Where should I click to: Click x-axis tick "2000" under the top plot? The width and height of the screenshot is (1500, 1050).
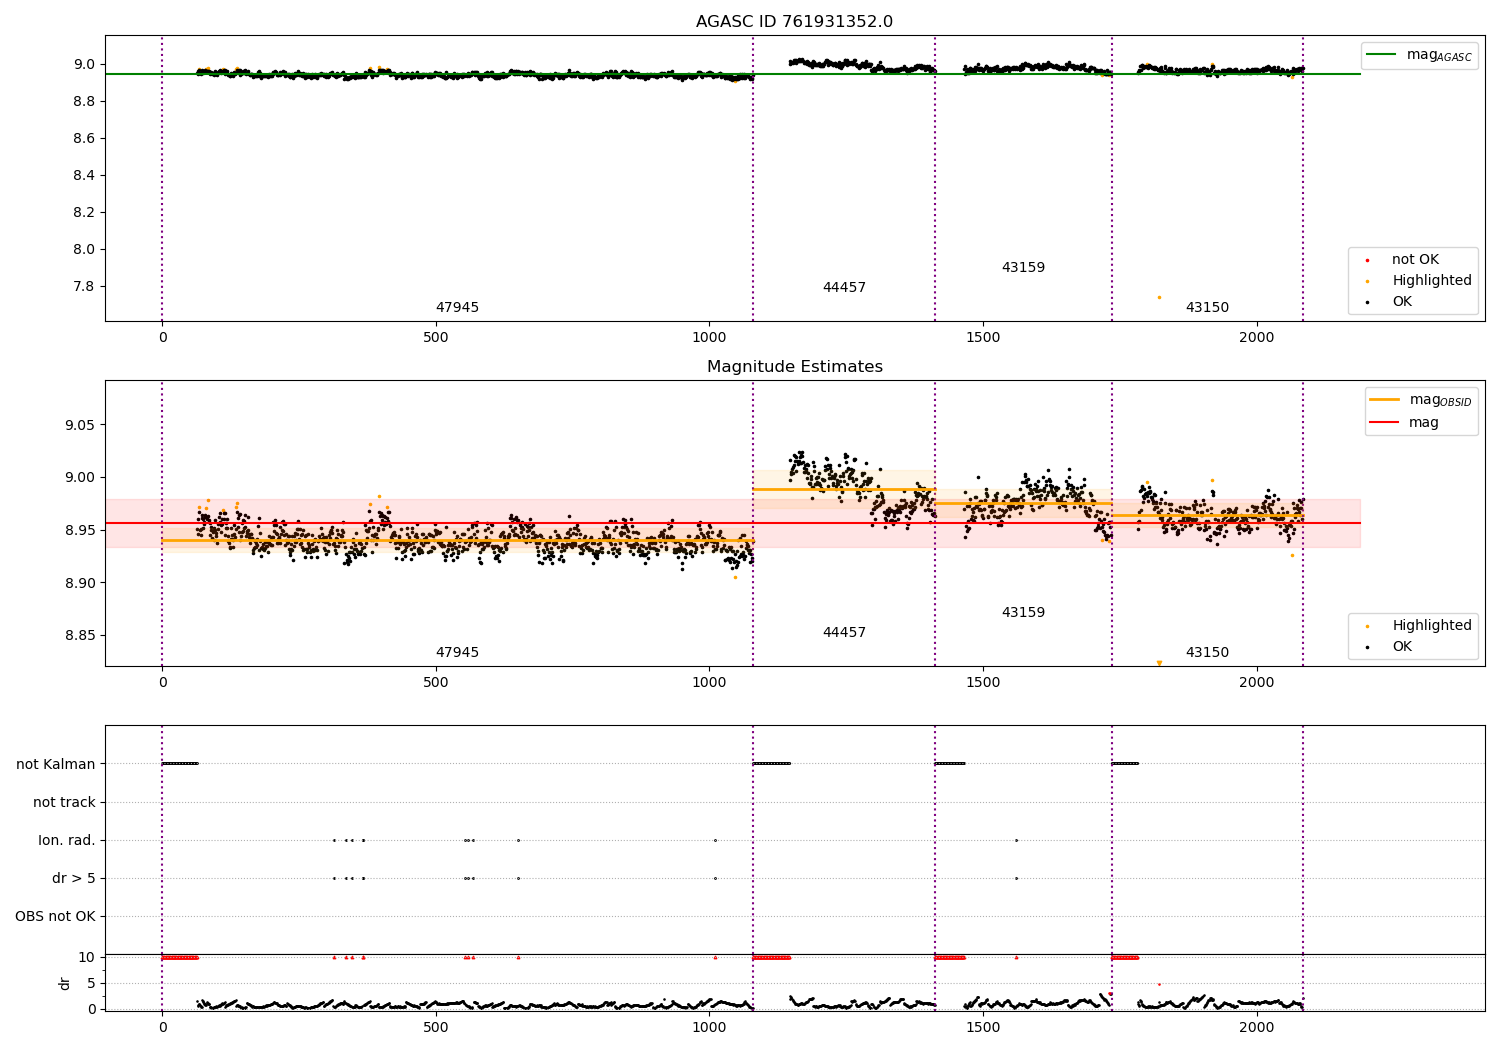pos(1257,338)
